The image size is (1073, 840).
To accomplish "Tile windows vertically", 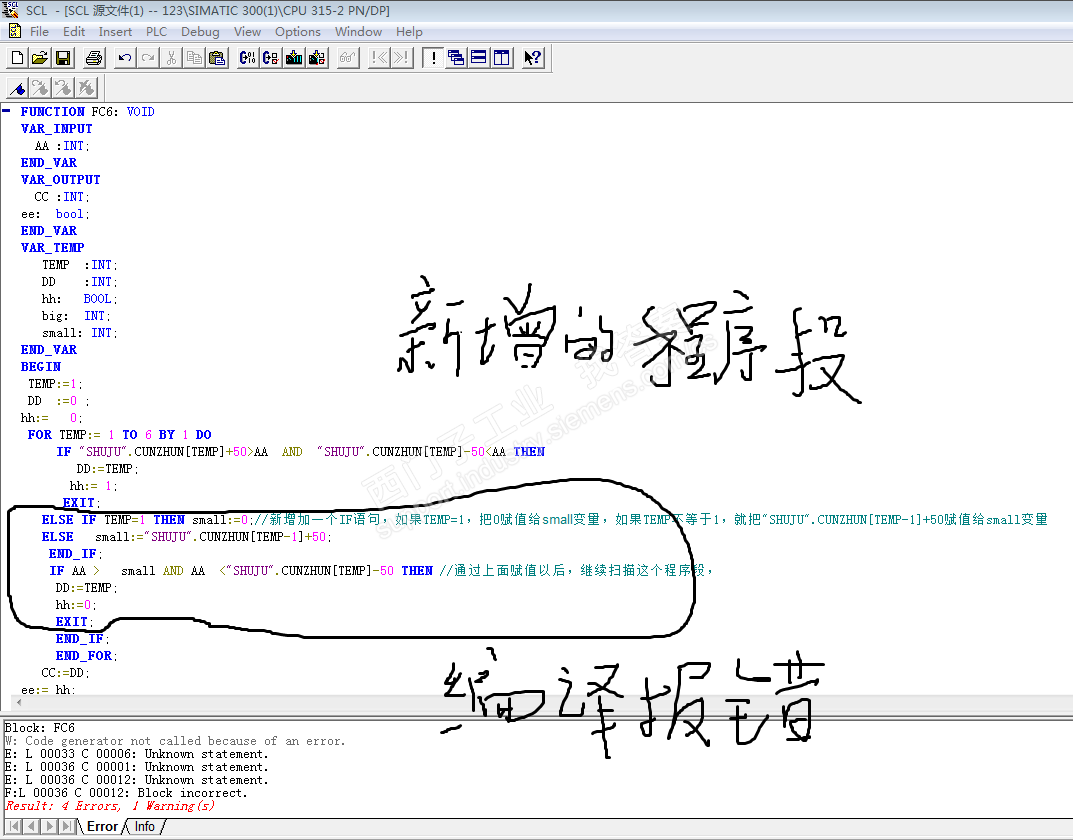I will 502,58.
